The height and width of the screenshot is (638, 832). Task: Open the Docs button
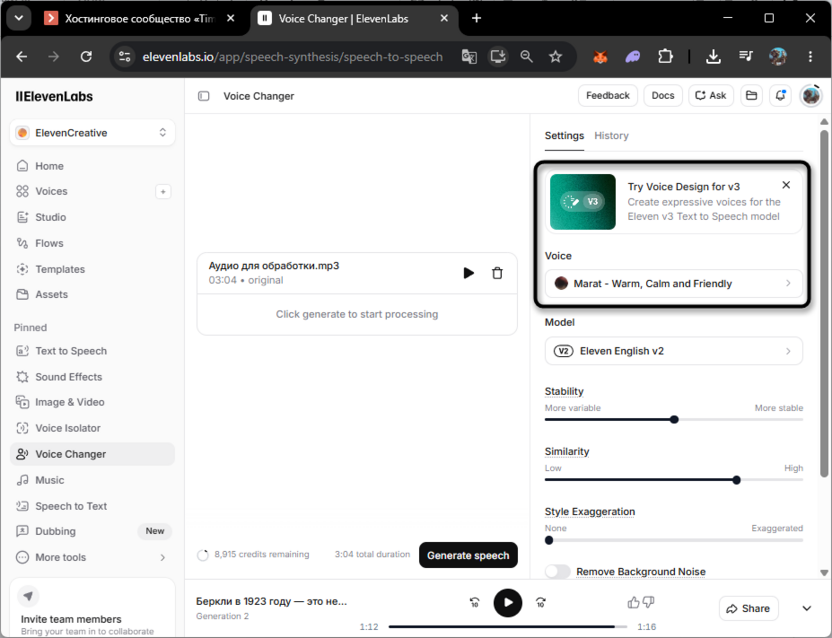tap(663, 96)
